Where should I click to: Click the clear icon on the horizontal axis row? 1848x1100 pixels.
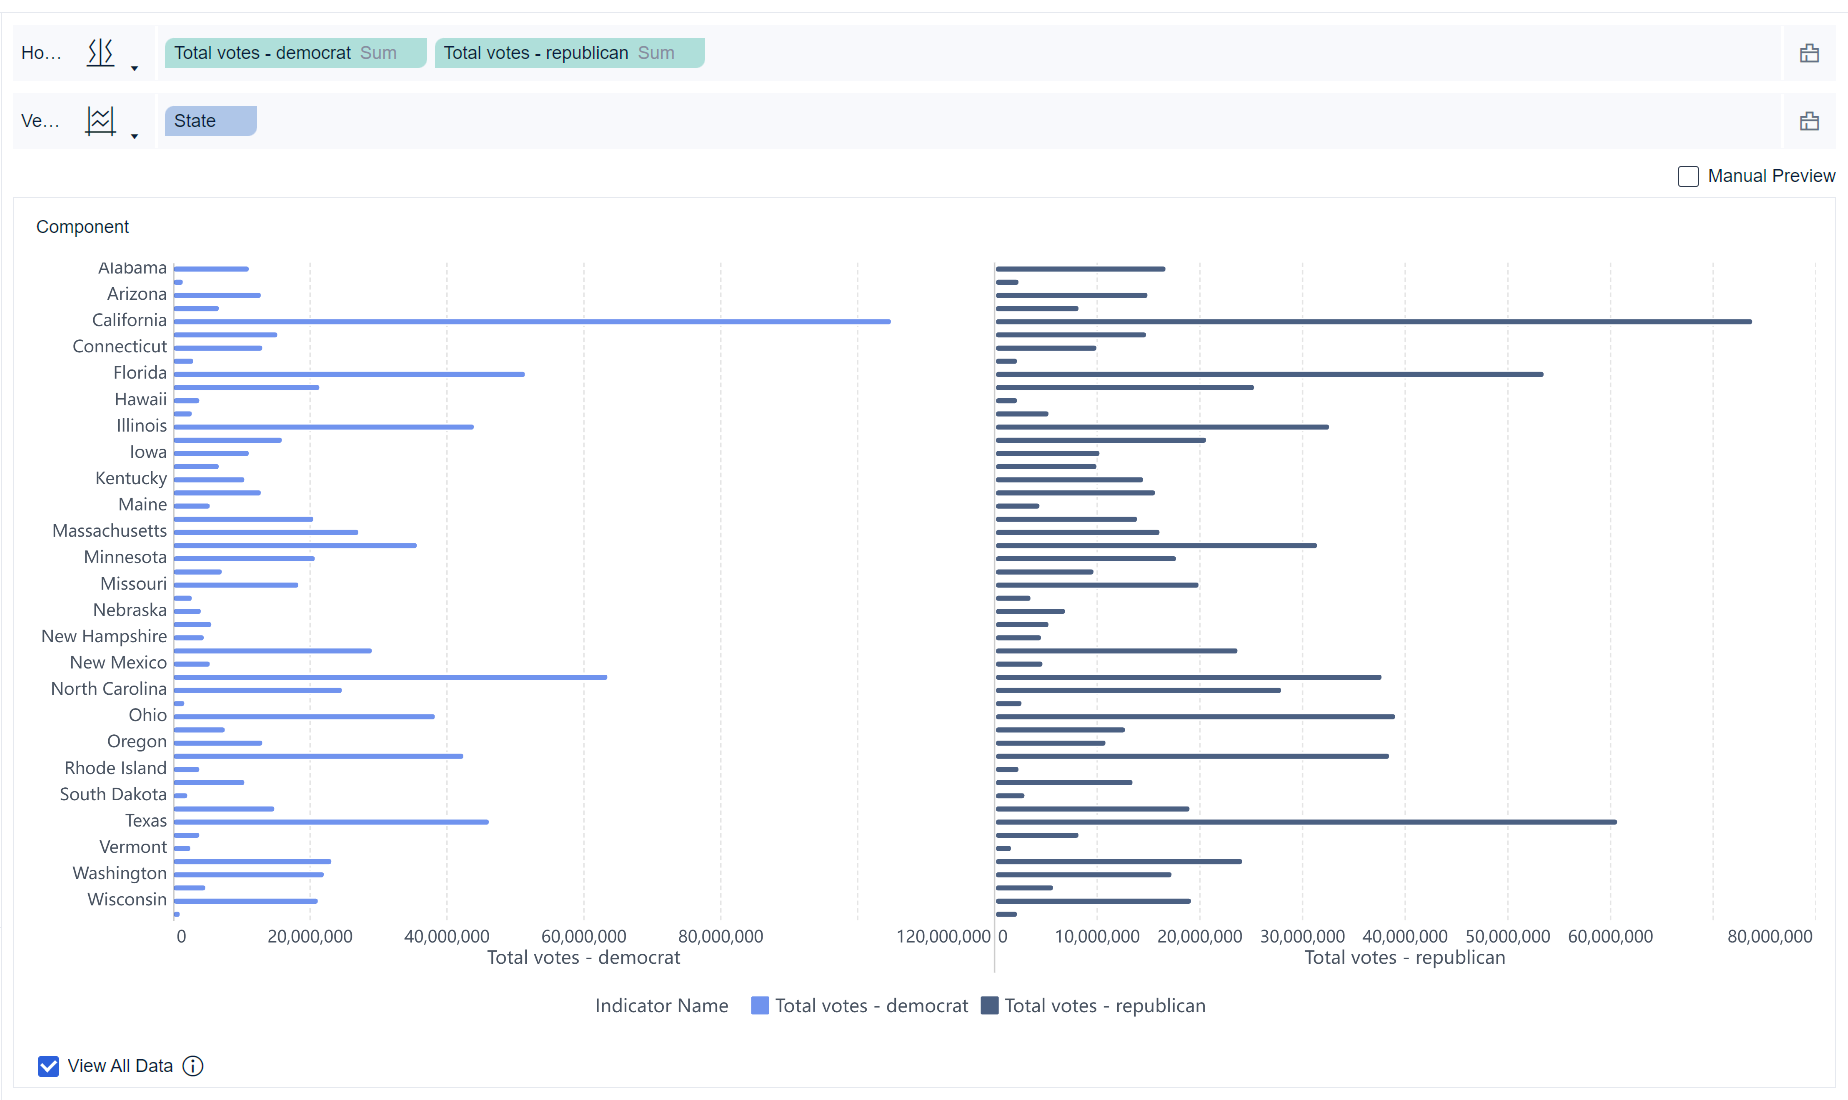coord(1809,53)
